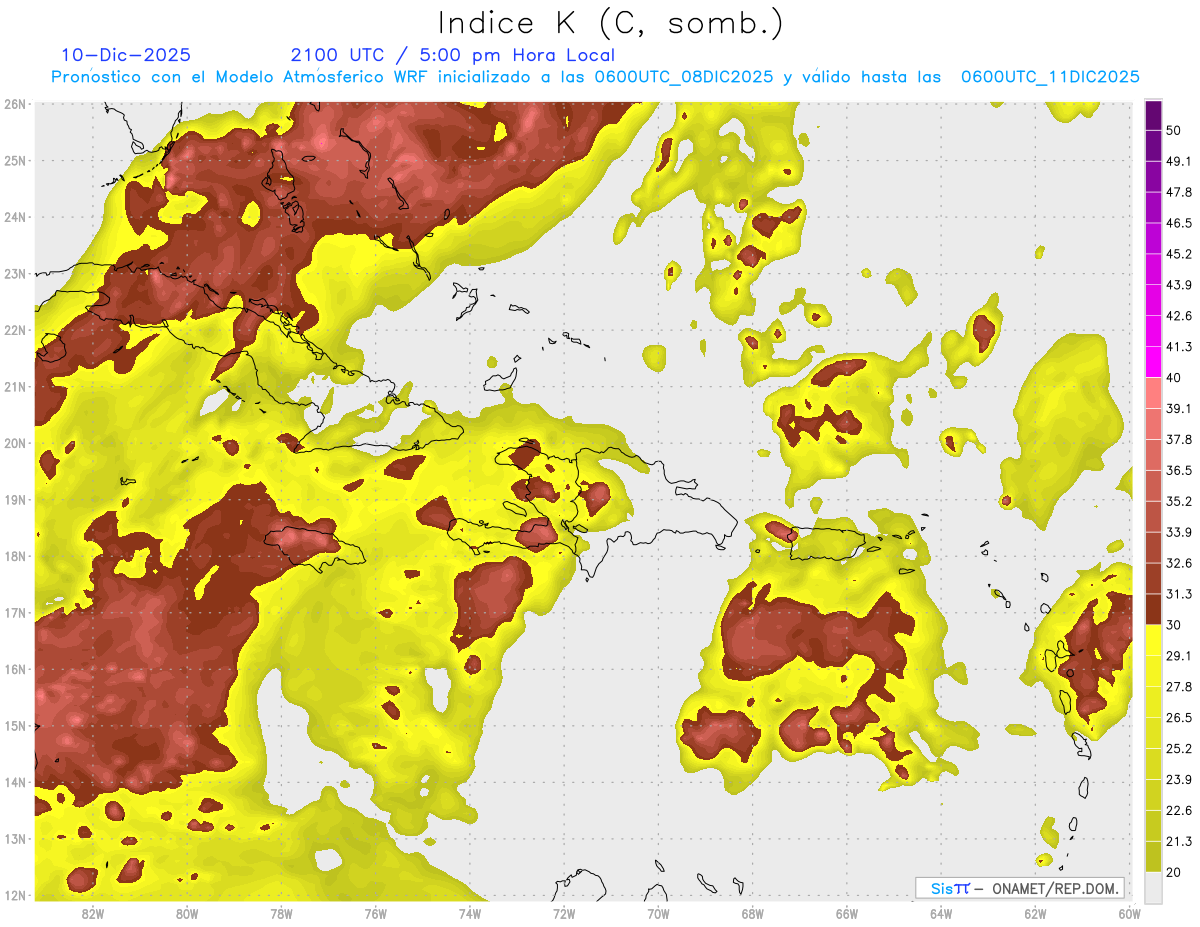Viewport: 1200px width, 927px height.
Task: Click the latitude label "13N"
Action: point(15,838)
